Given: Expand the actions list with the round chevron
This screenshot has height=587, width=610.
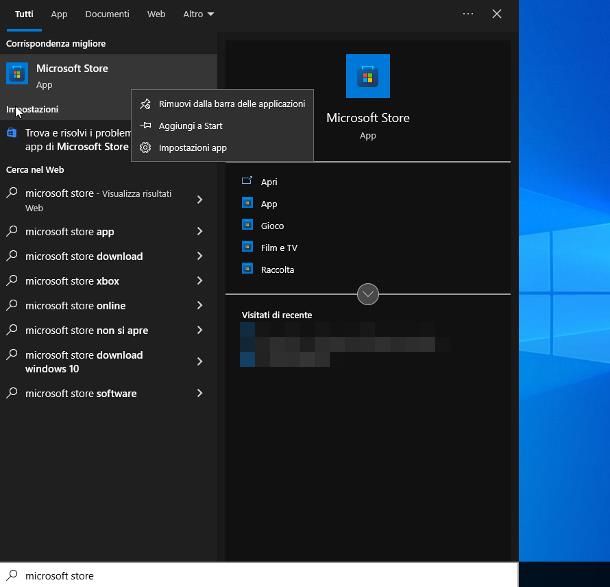Looking at the screenshot, I should click(x=368, y=294).
